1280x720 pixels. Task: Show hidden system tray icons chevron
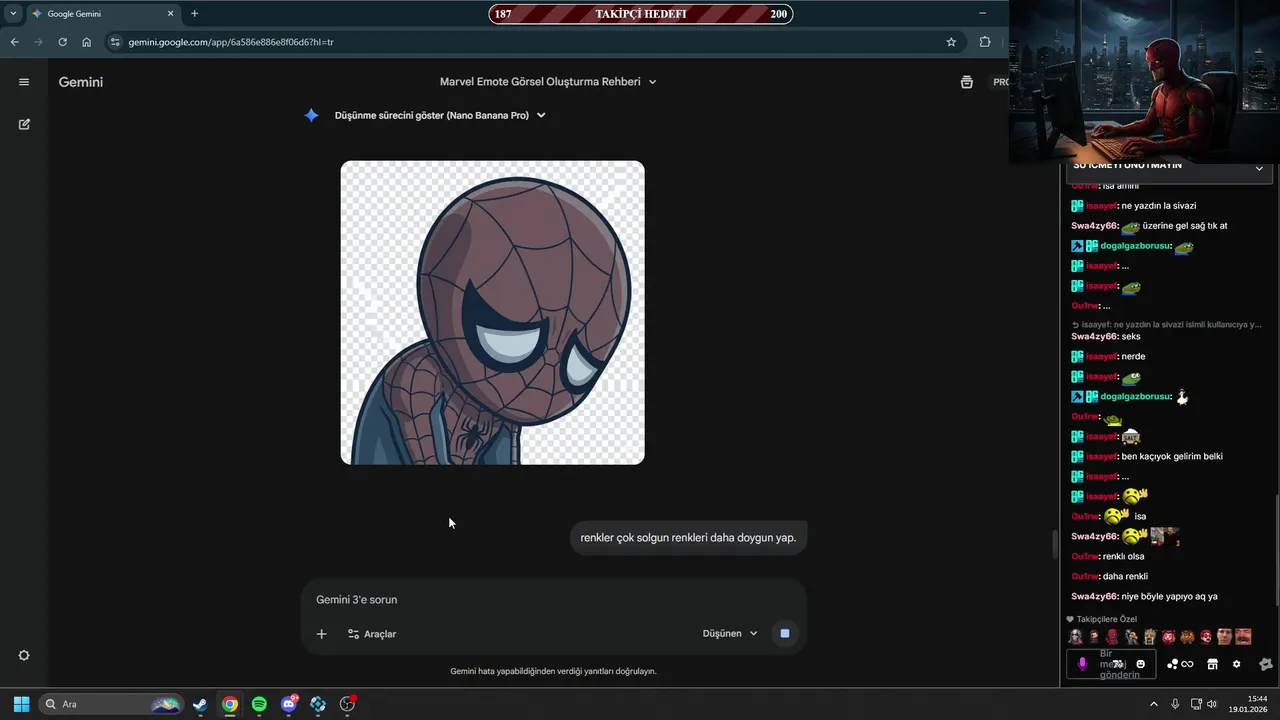tap(1153, 704)
